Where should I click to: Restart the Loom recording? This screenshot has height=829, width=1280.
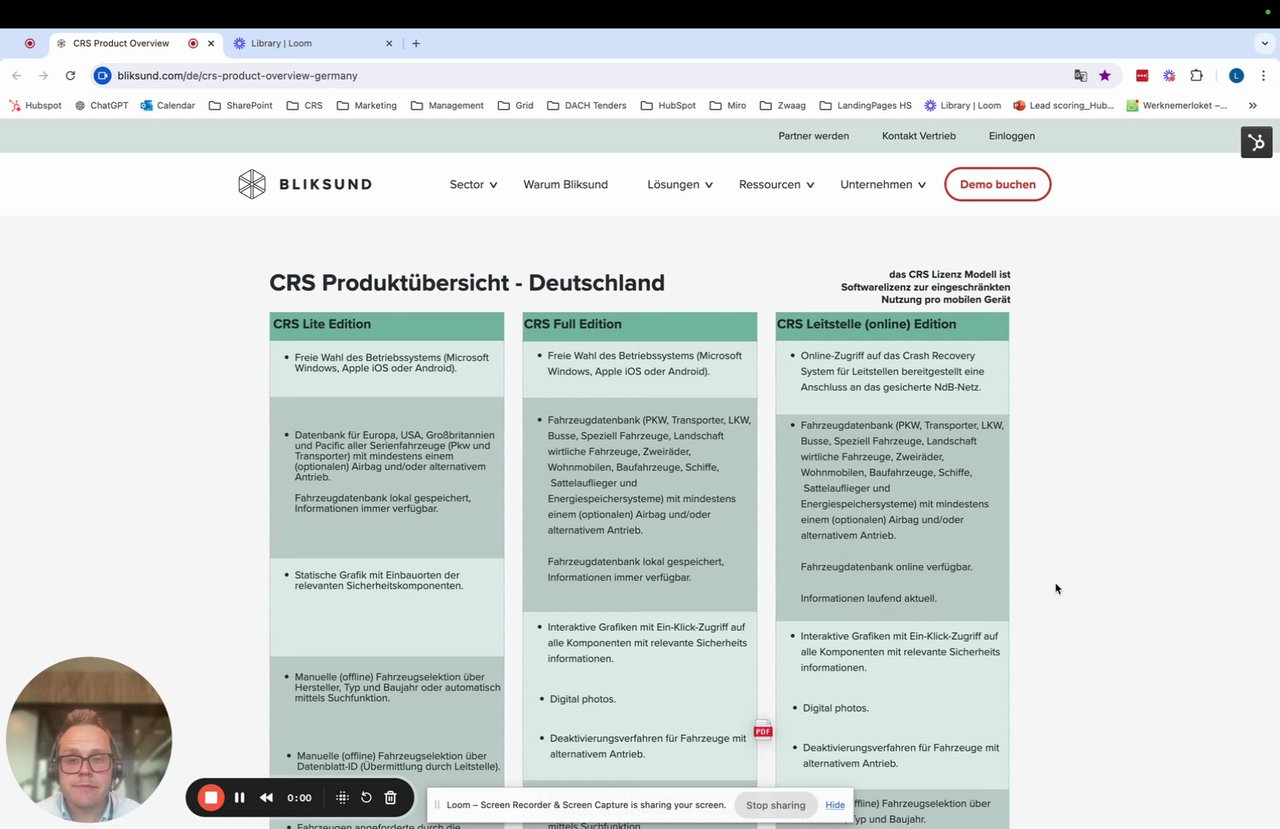366,797
